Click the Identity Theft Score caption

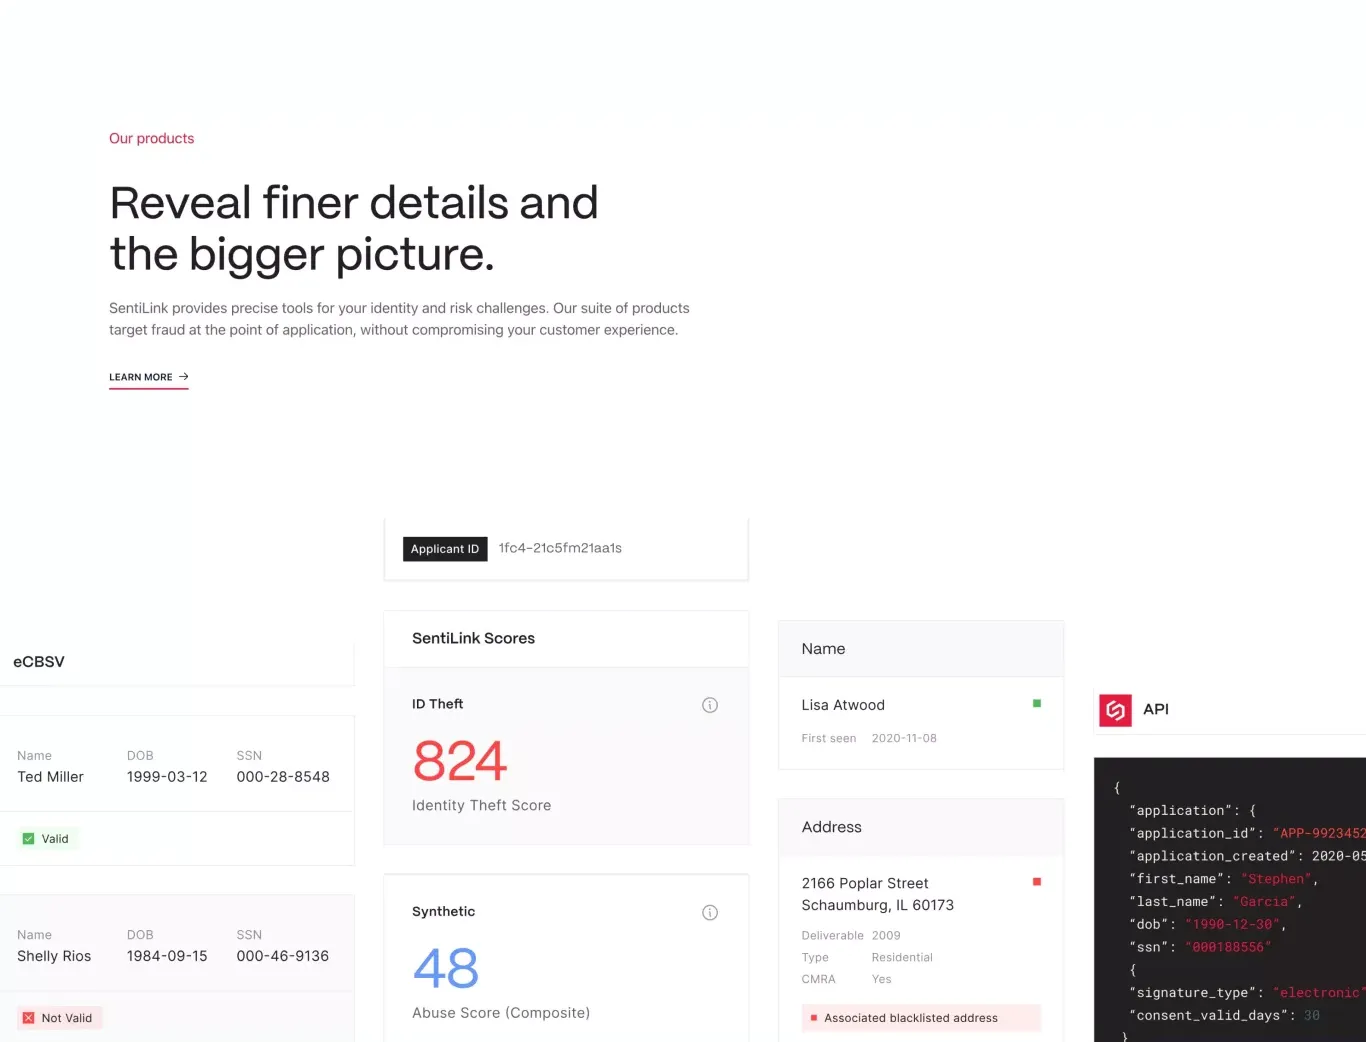(x=482, y=805)
